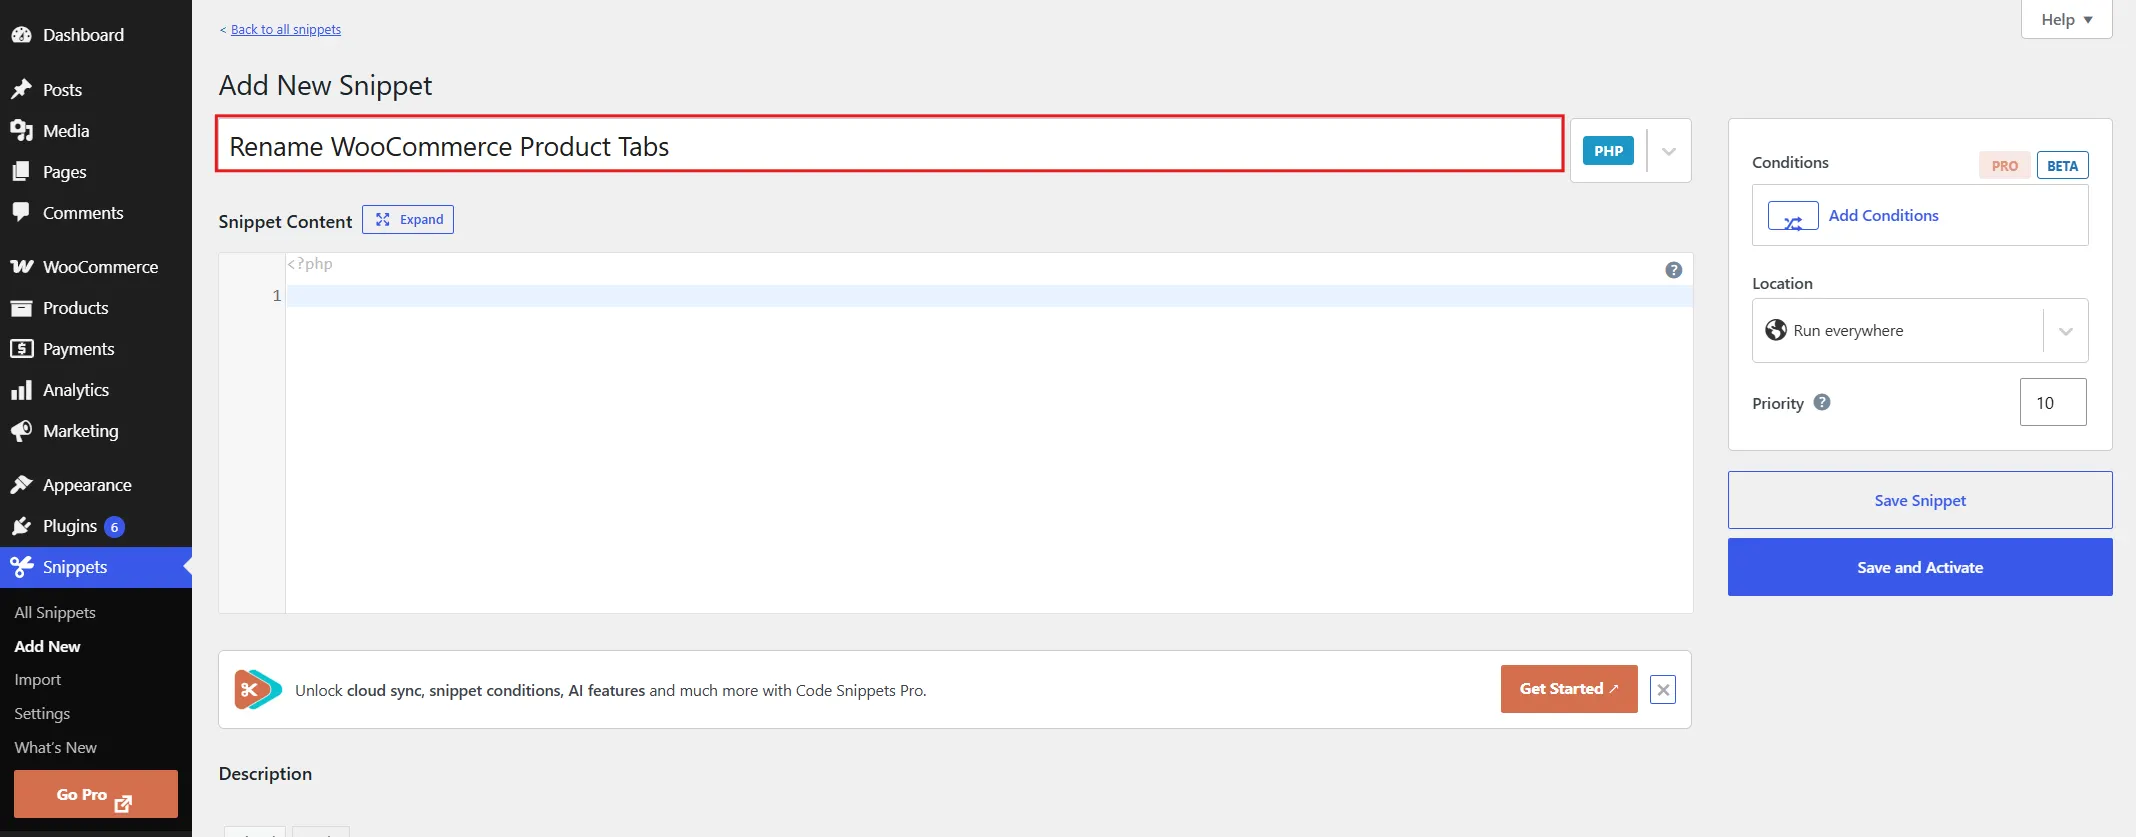Open the Help dropdown tab

pyautogui.click(x=2067, y=19)
